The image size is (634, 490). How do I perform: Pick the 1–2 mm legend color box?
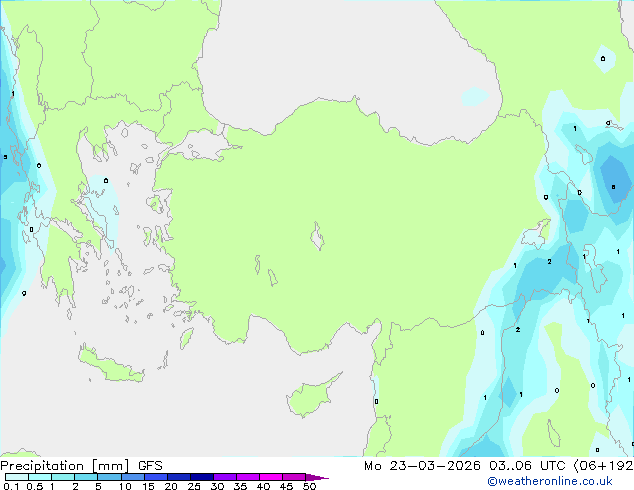click(x=63, y=477)
